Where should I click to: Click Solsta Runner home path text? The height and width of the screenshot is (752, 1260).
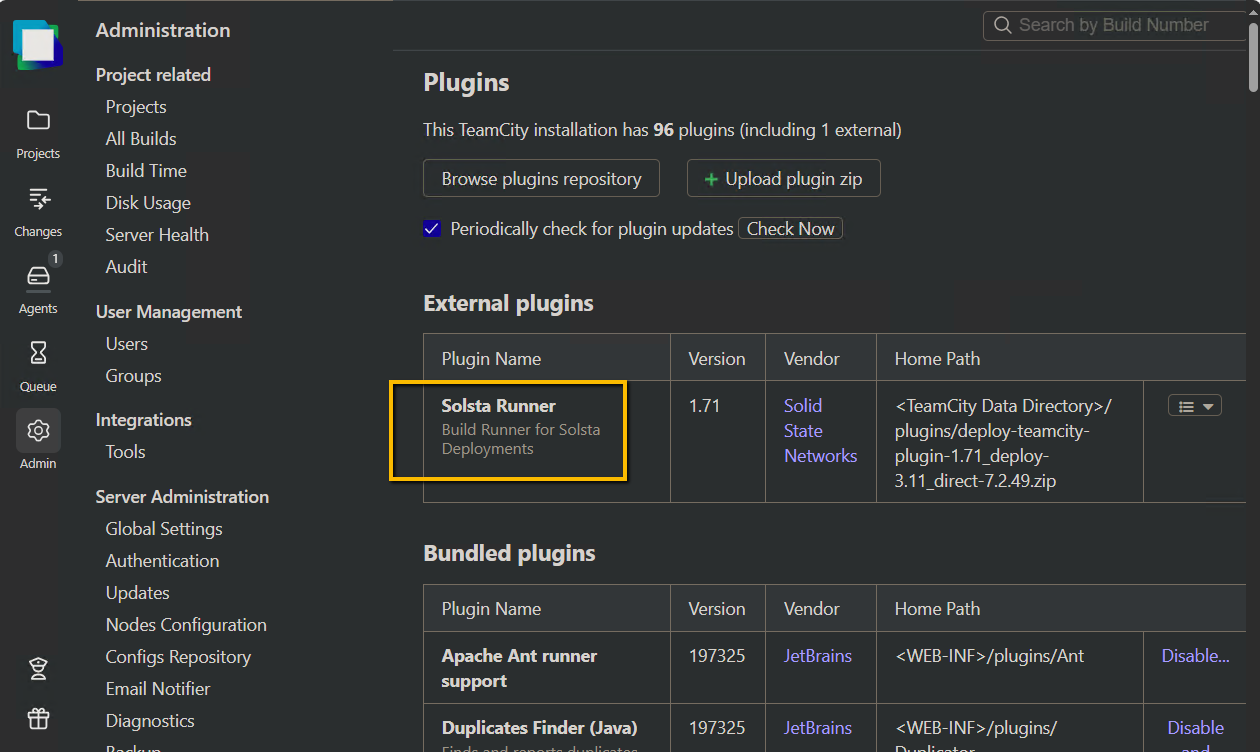1003,443
